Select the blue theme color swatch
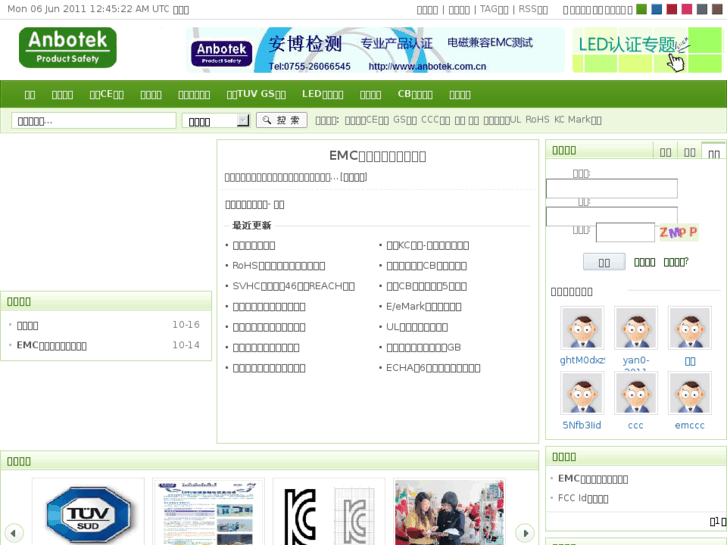Image resolution: width=727 pixels, height=545 pixels. [657, 9]
